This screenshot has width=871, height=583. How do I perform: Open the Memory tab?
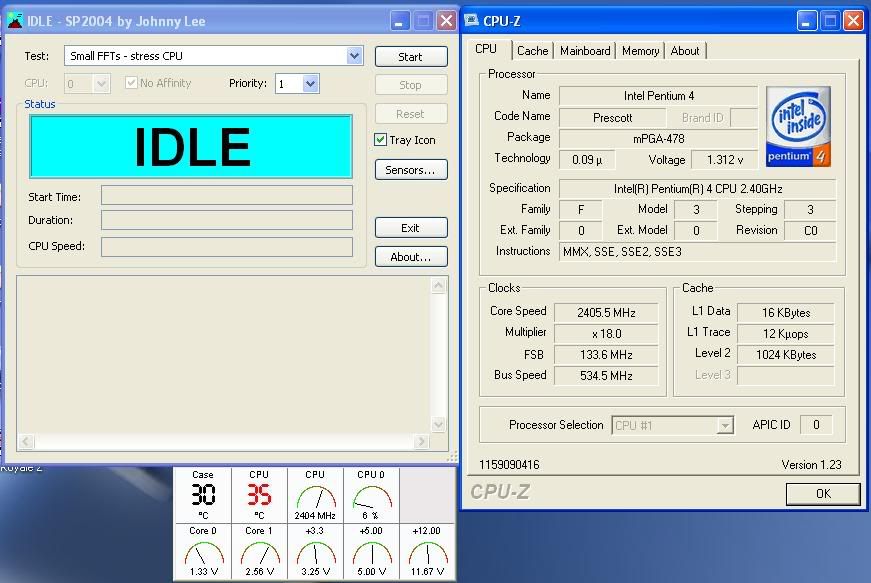(640, 51)
